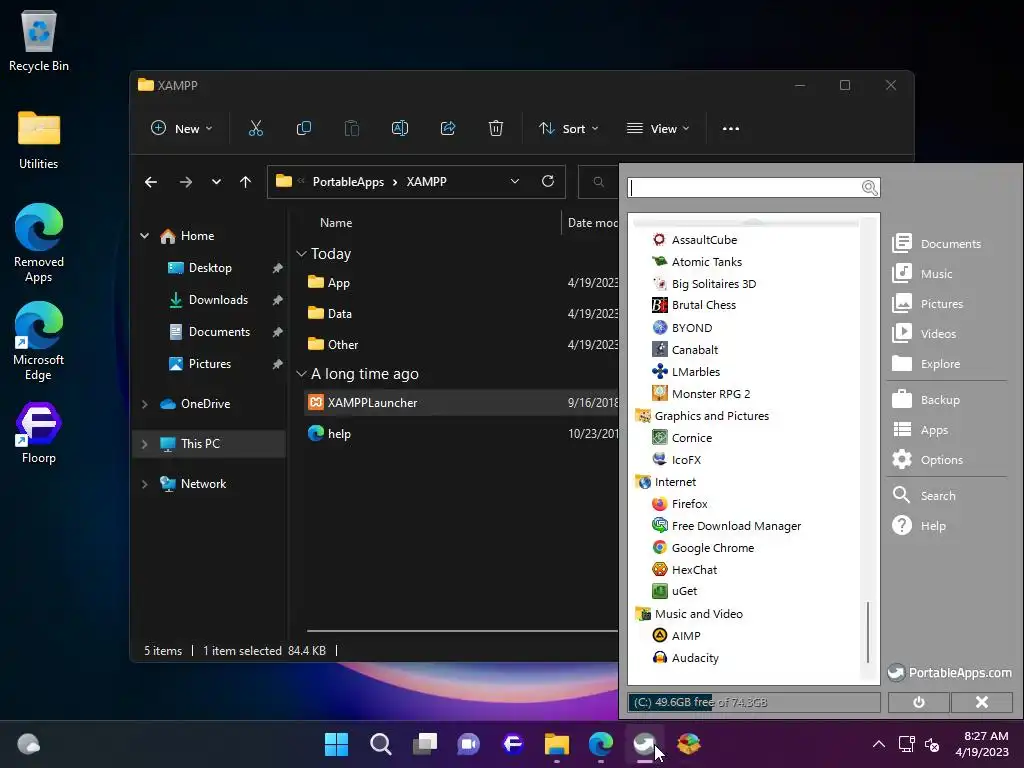
Task: Open IcoFX icon editor
Action: (677, 460)
